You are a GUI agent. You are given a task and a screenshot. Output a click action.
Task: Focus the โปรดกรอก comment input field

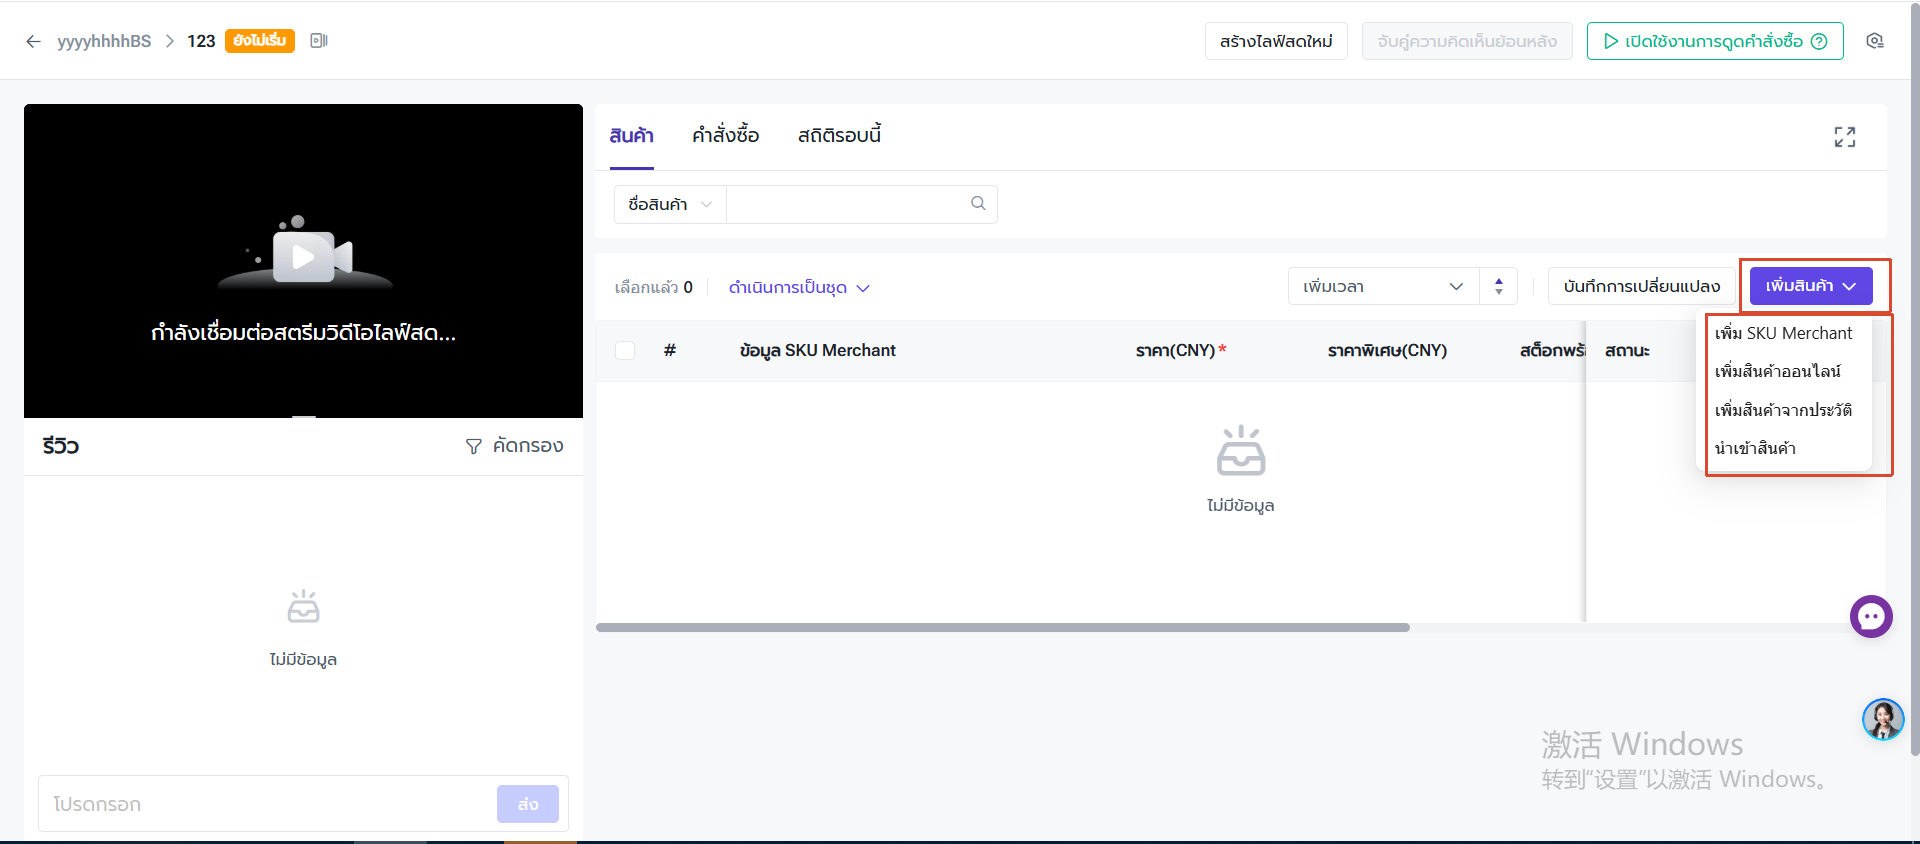tap(268, 804)
